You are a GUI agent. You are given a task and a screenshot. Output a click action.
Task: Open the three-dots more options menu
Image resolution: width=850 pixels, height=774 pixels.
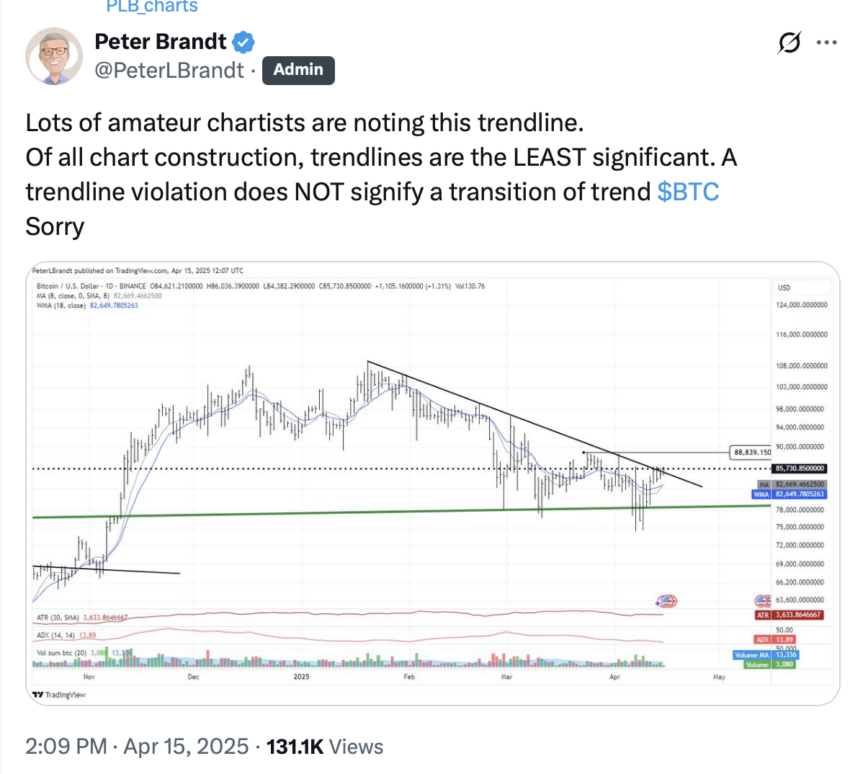coord(826,43)
